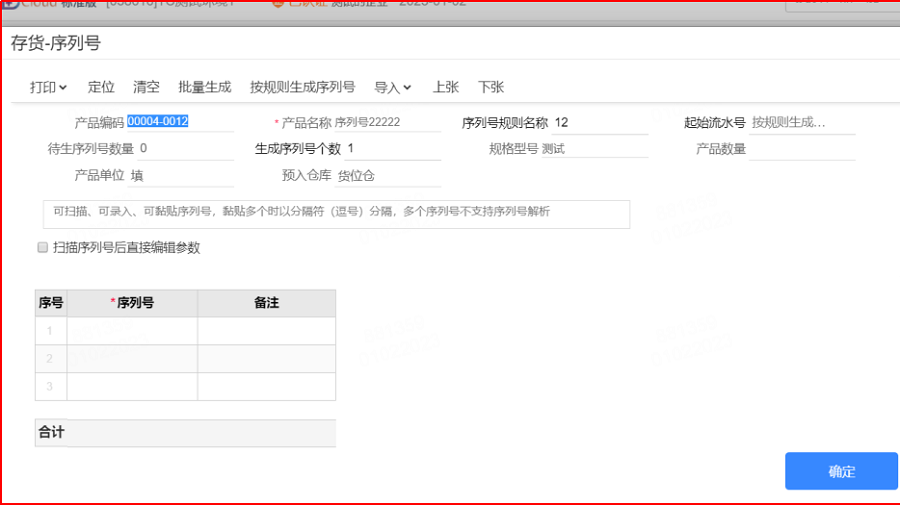Select the 备注 cell in row 2
This screenshot has width=900, height=506.
pyautogui.click(x=267, y=359)
